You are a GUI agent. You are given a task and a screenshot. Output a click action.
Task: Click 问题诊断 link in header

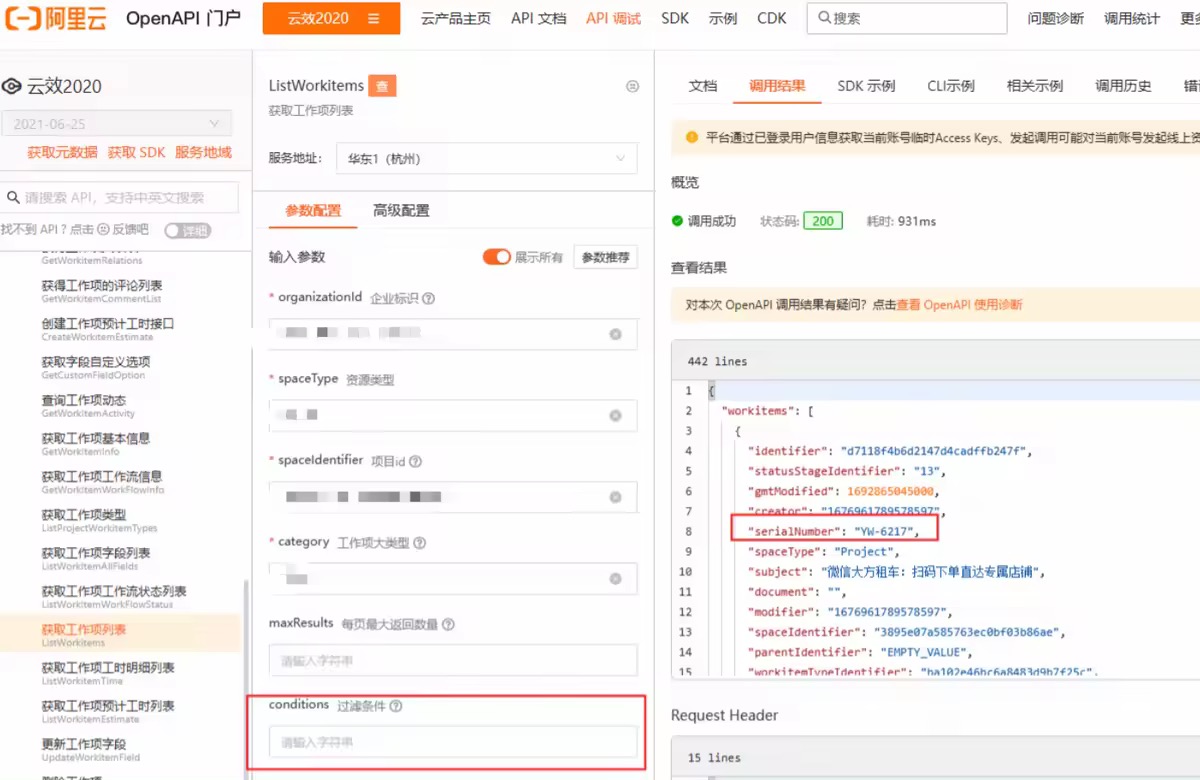pyautogui.click(x=1056, y=18)
